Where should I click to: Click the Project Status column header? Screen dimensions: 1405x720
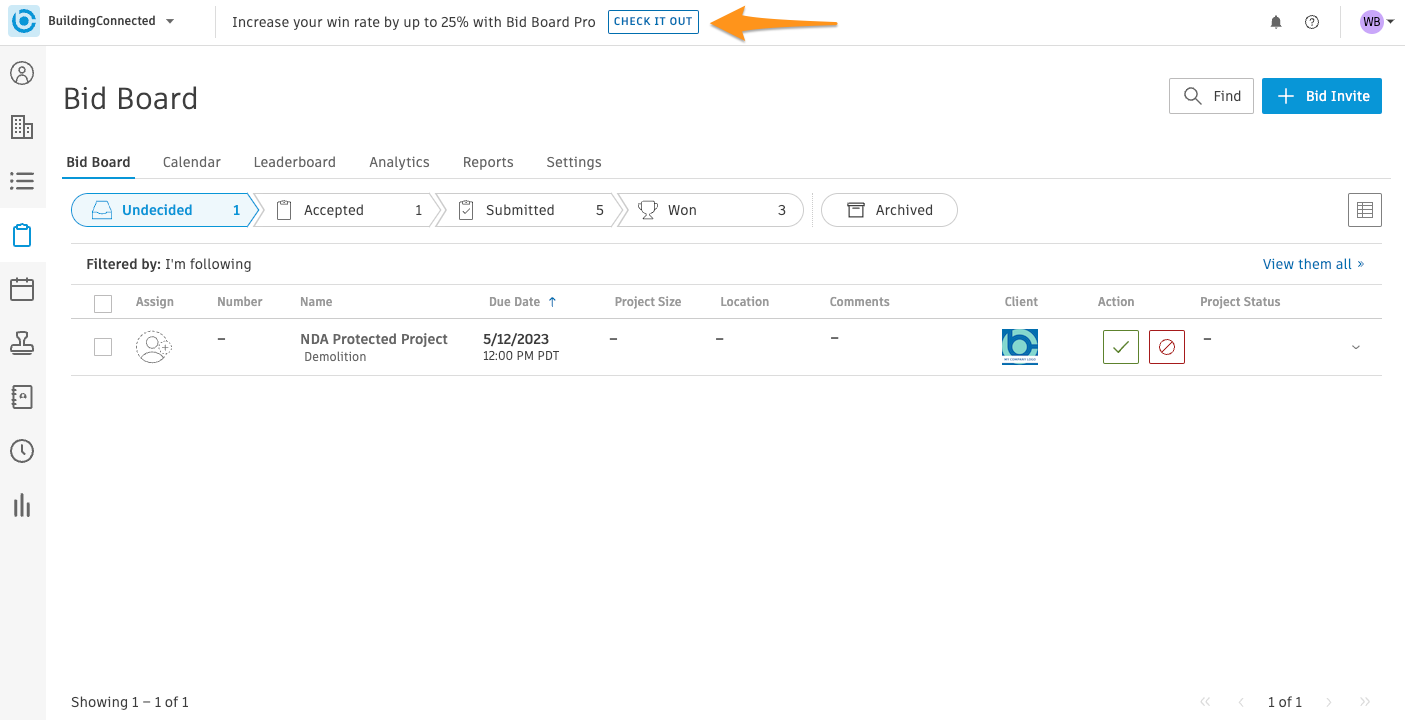(1240, 302)
